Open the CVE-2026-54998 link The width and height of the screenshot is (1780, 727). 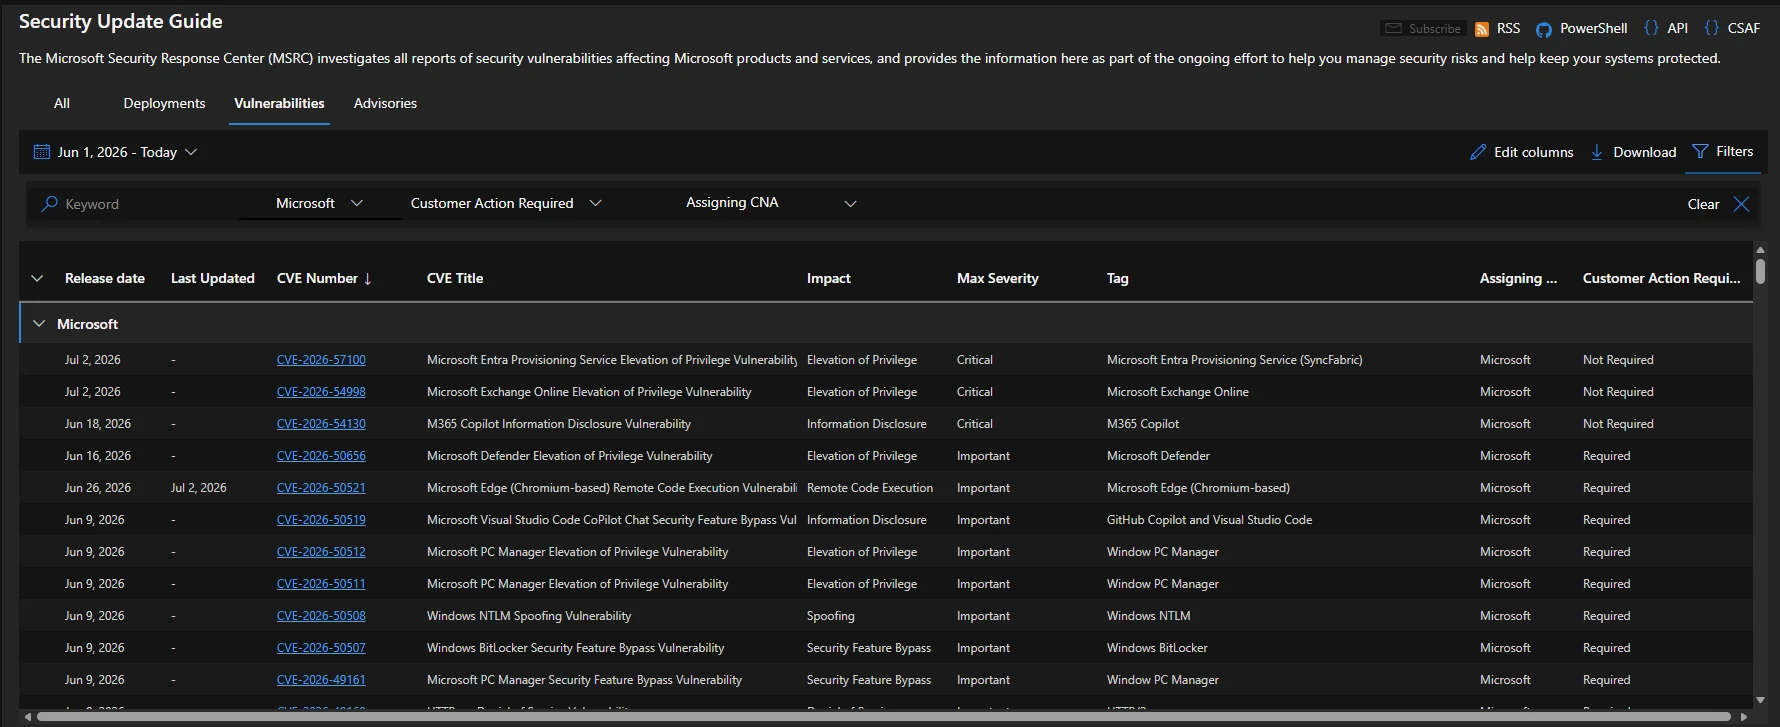click(321, 392)
